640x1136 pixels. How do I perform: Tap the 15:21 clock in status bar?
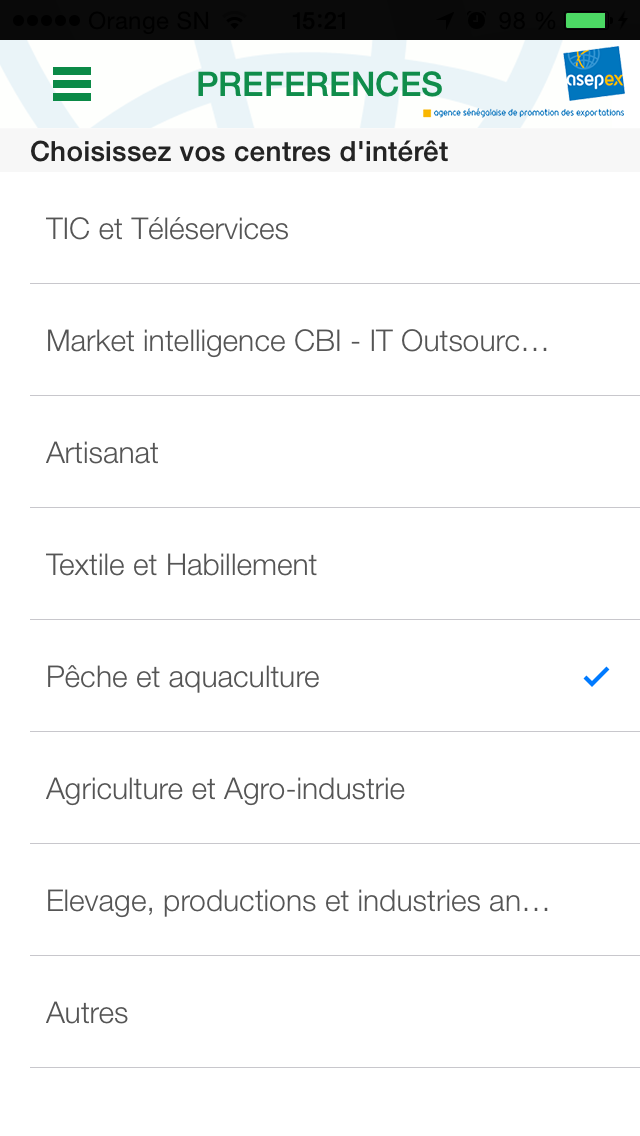(320, 20)
